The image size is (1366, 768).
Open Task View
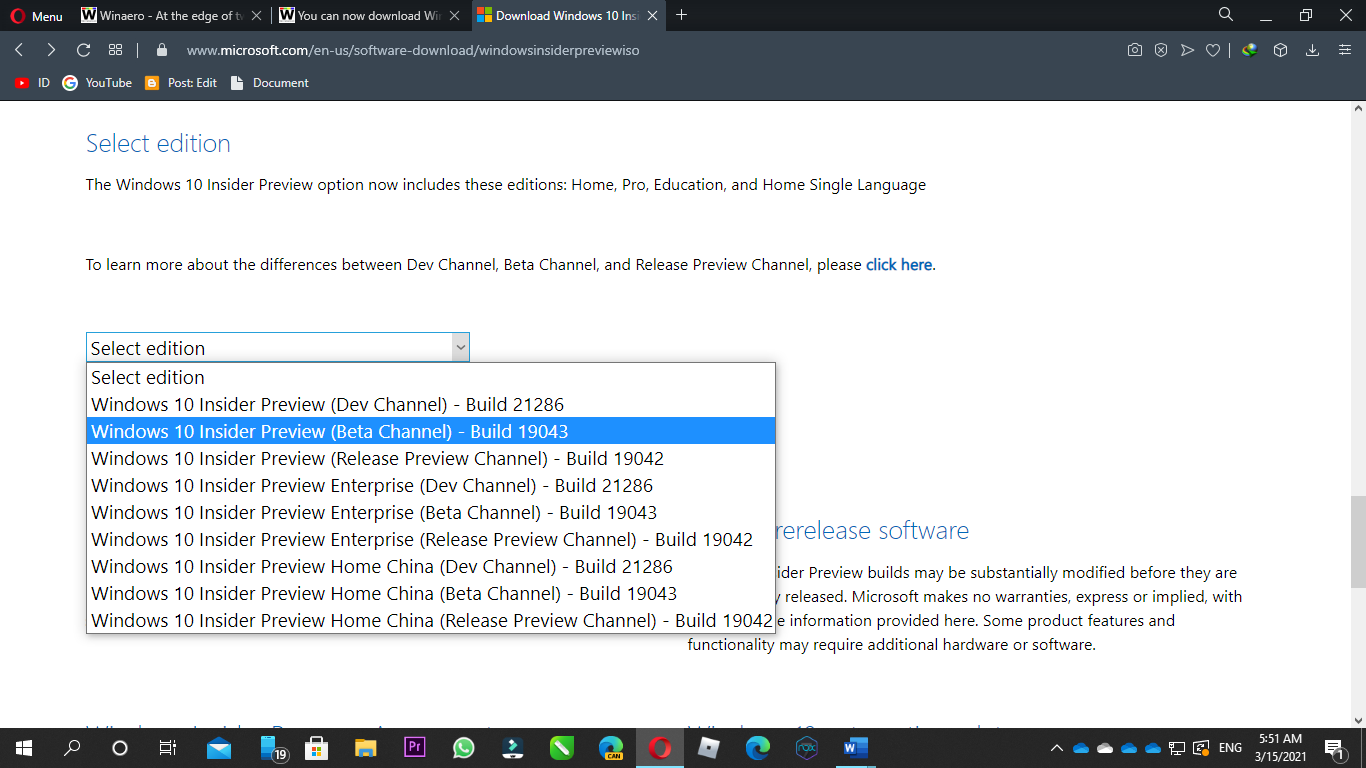point(168,748)
